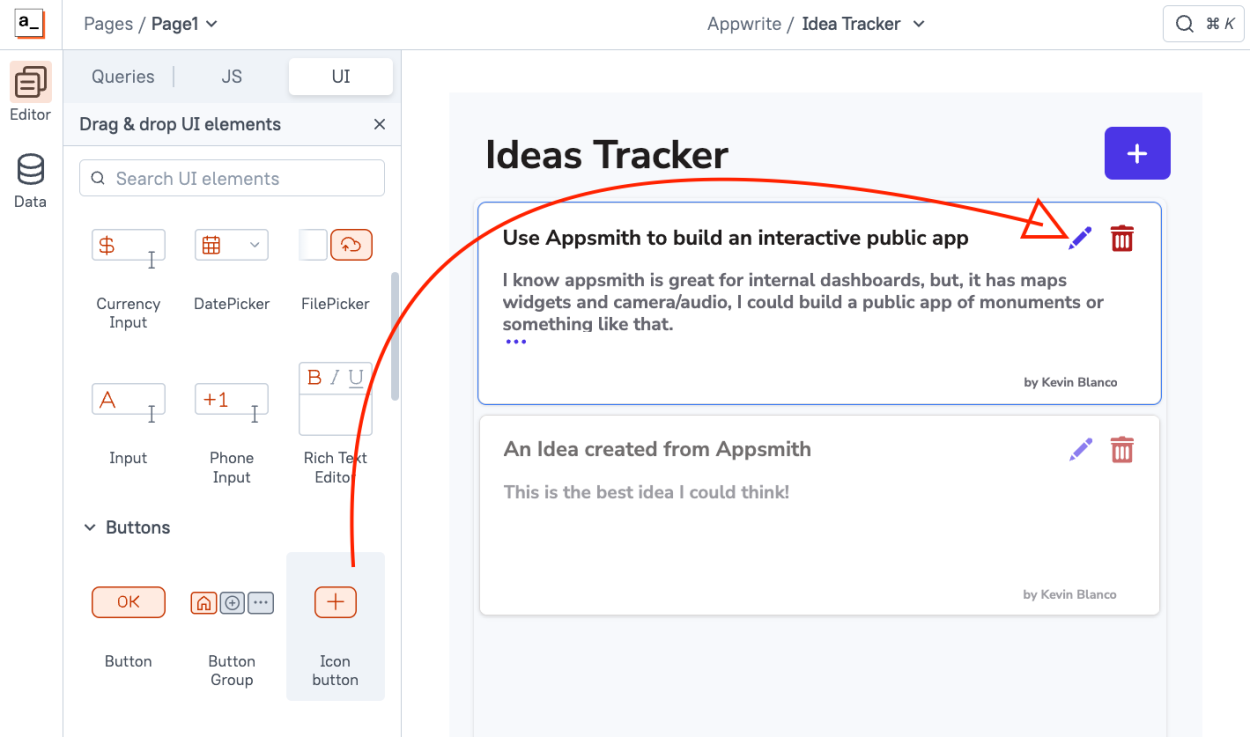Screen dimensions: 1250x737
Task: Delete the first idea with the trash icon
Action: pos(1122,238)
